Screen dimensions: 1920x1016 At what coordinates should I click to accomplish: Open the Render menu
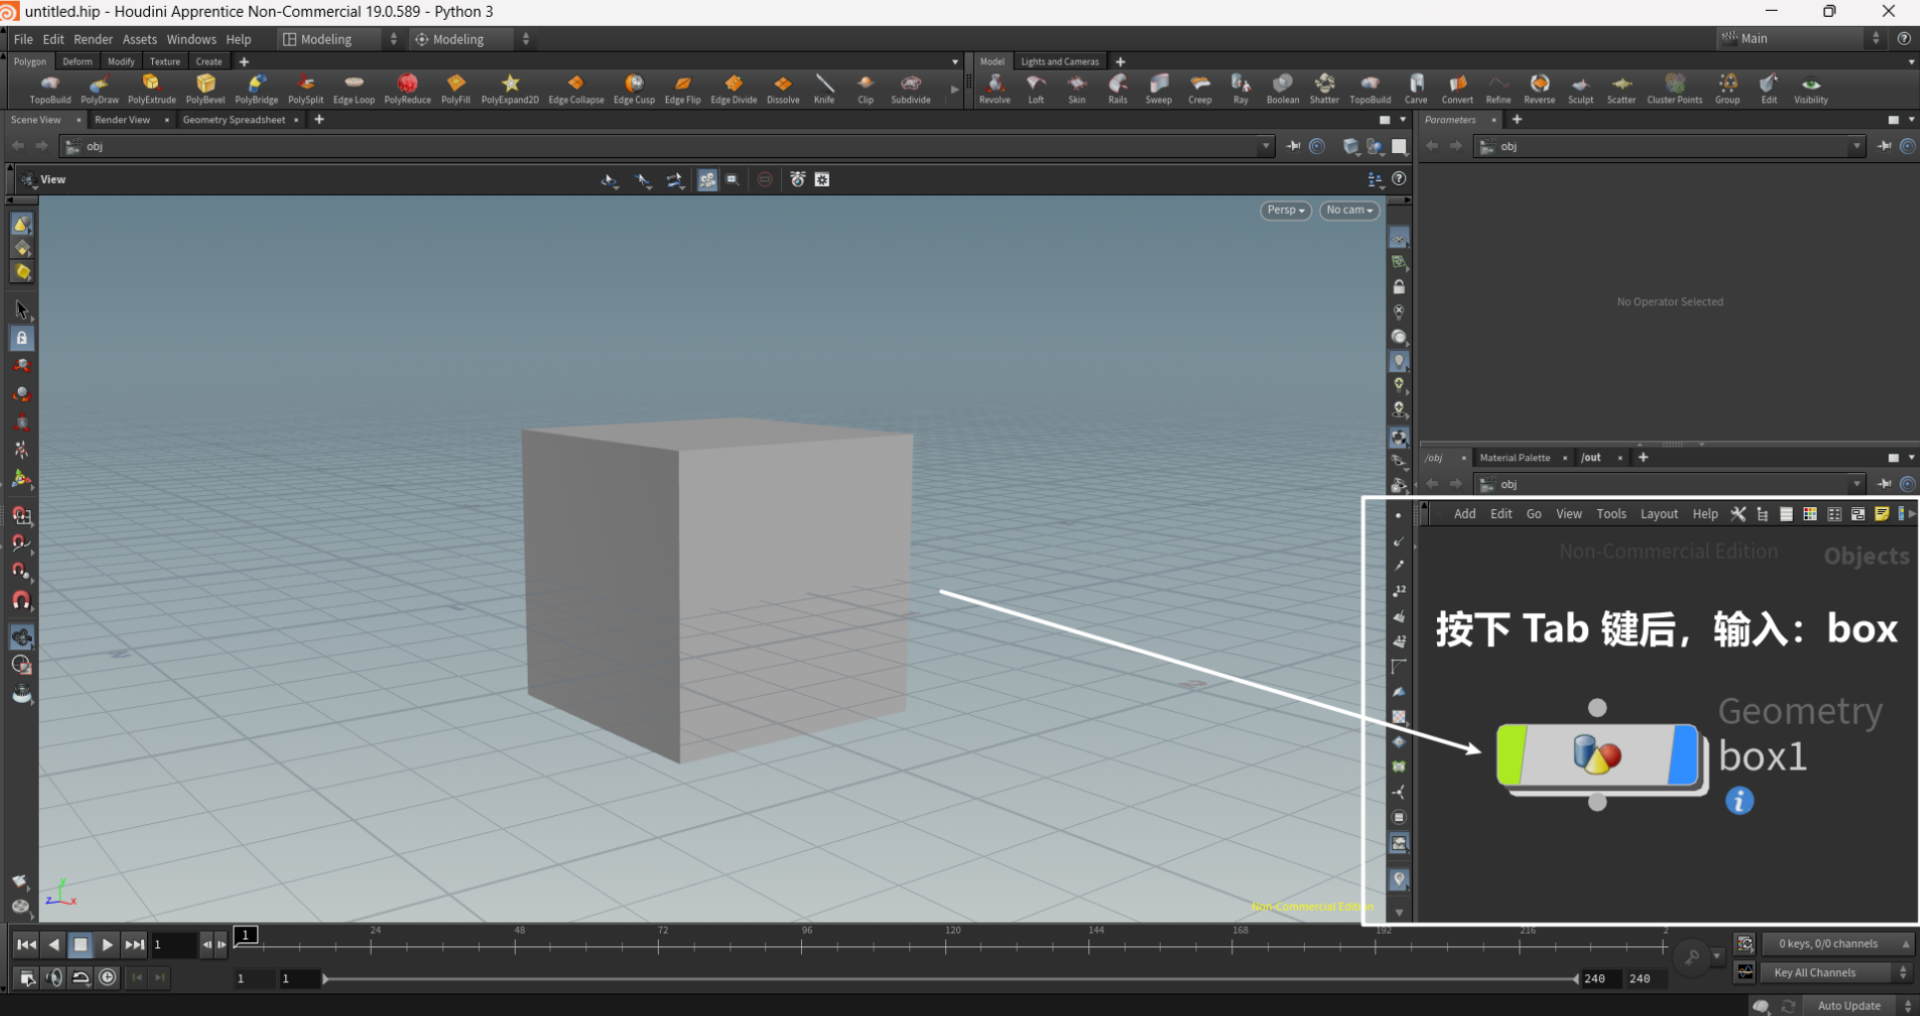[93, 39]
